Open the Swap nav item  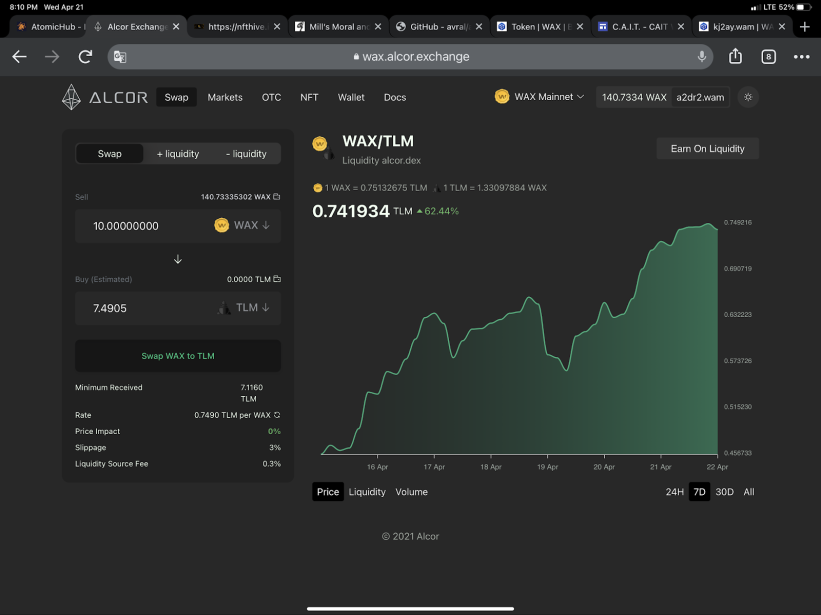176,97
